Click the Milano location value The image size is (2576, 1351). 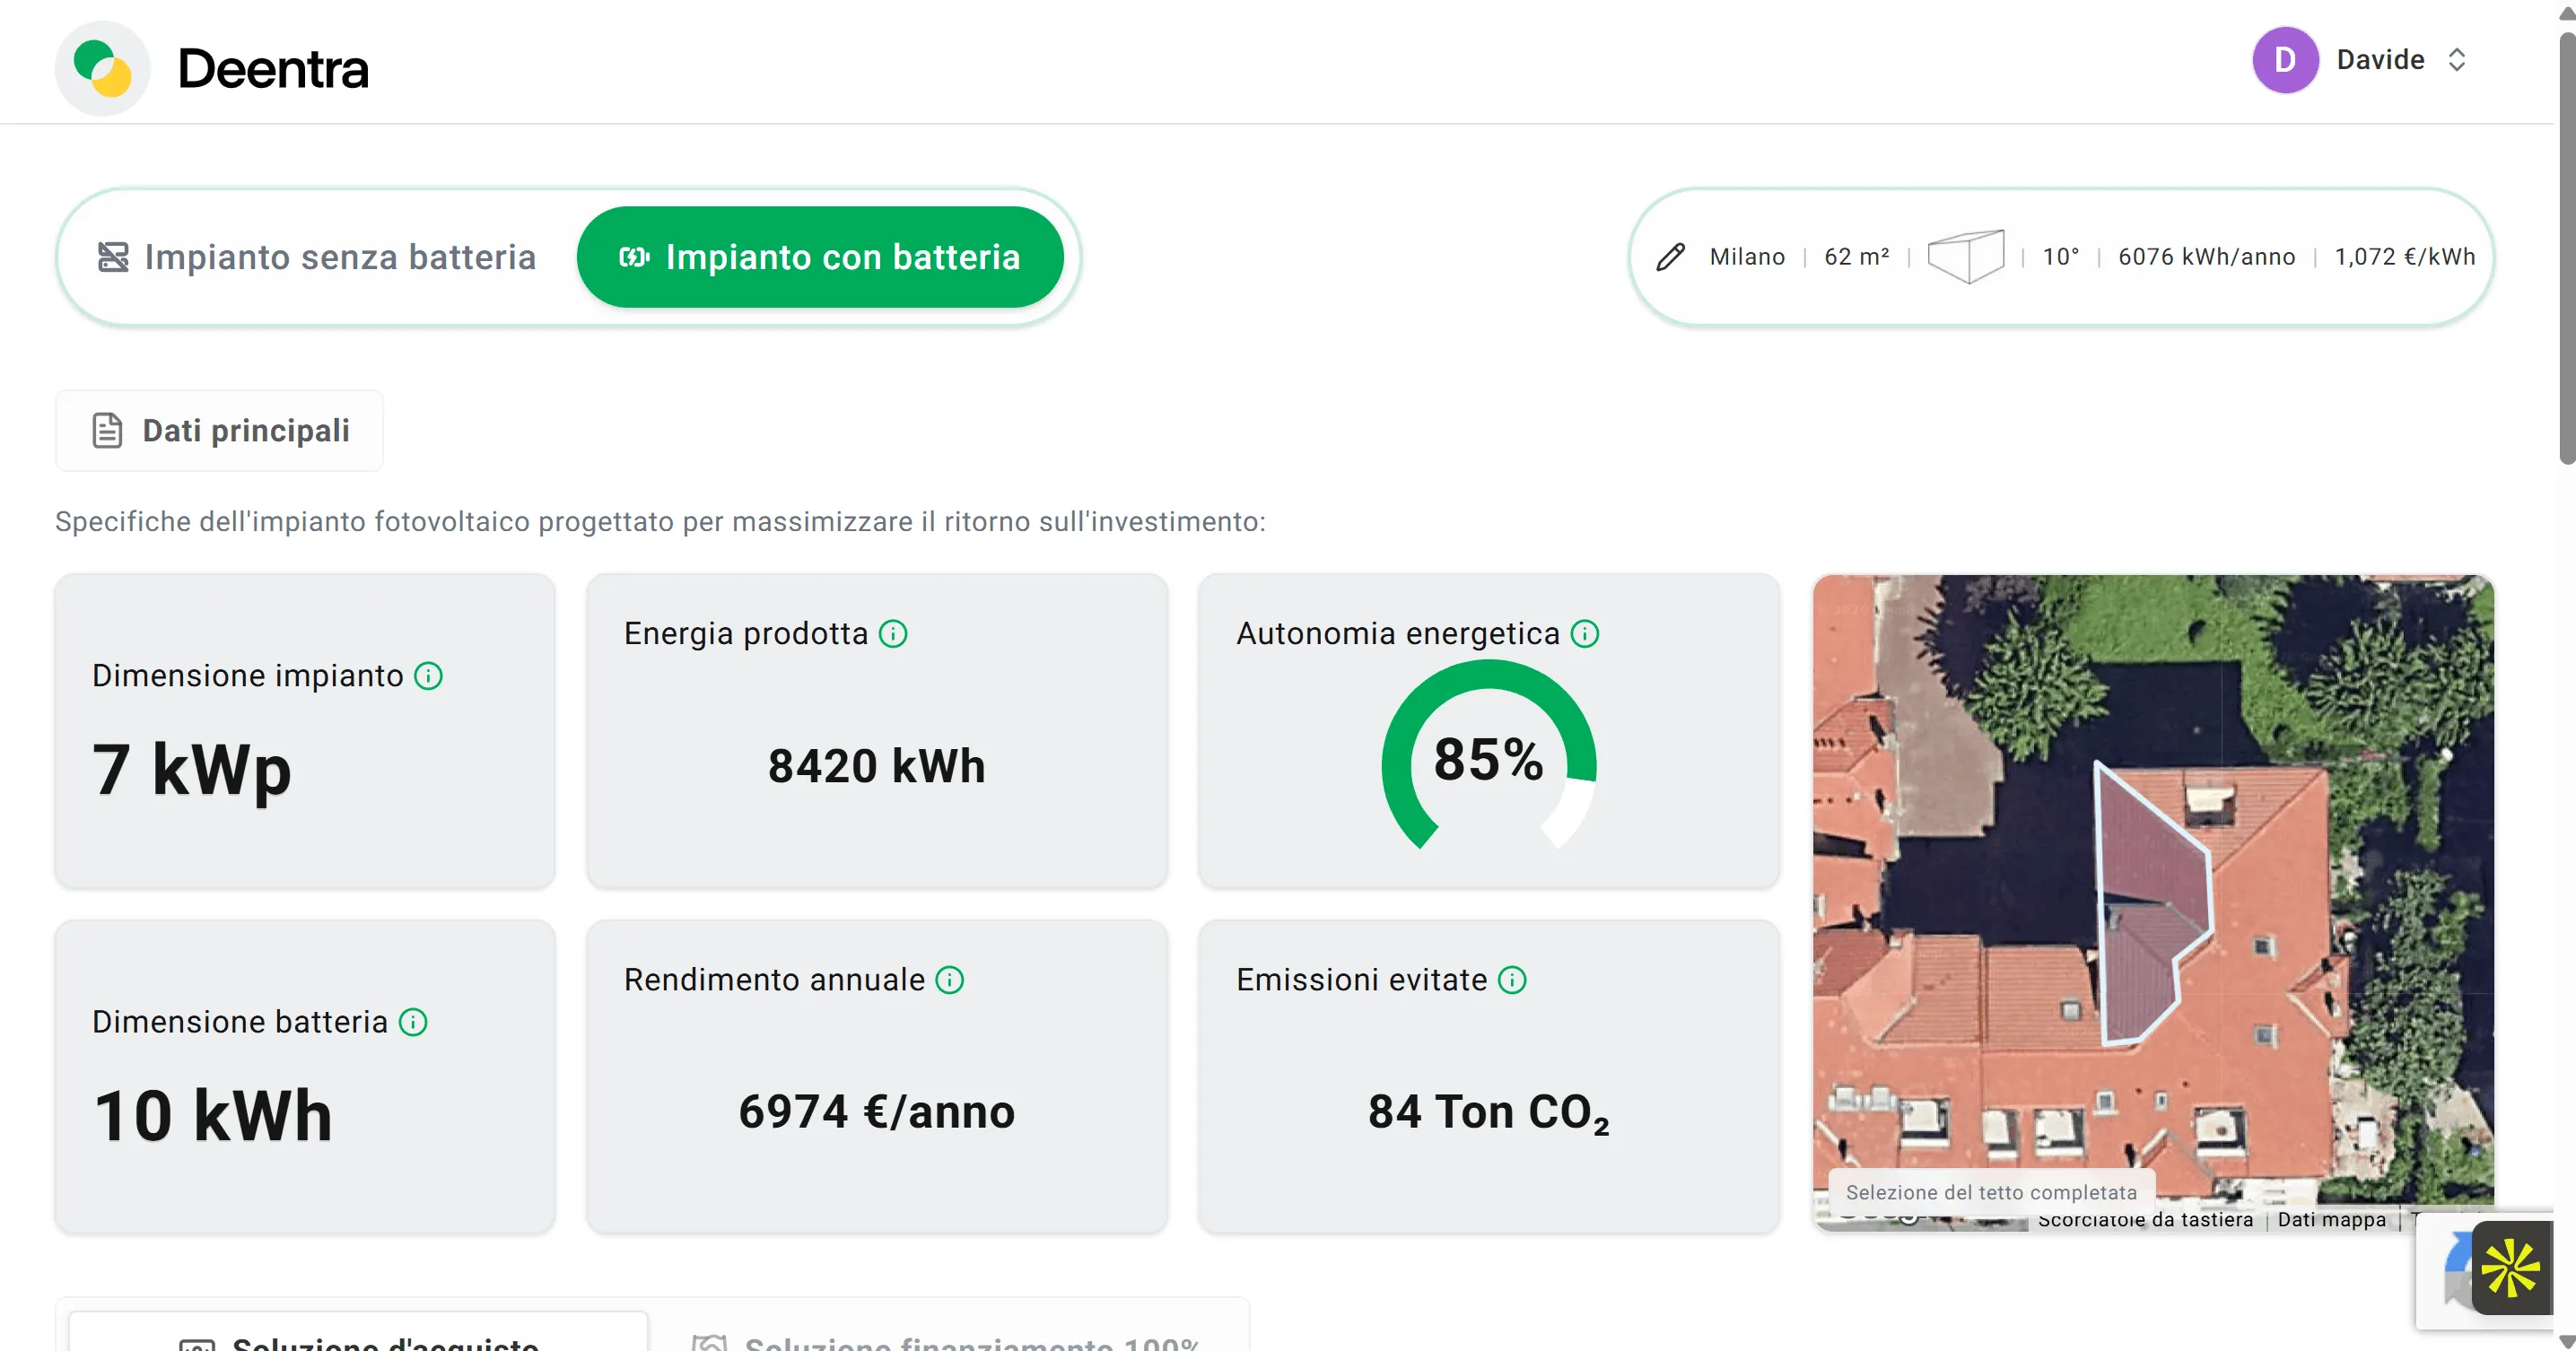click(1747, 257)
